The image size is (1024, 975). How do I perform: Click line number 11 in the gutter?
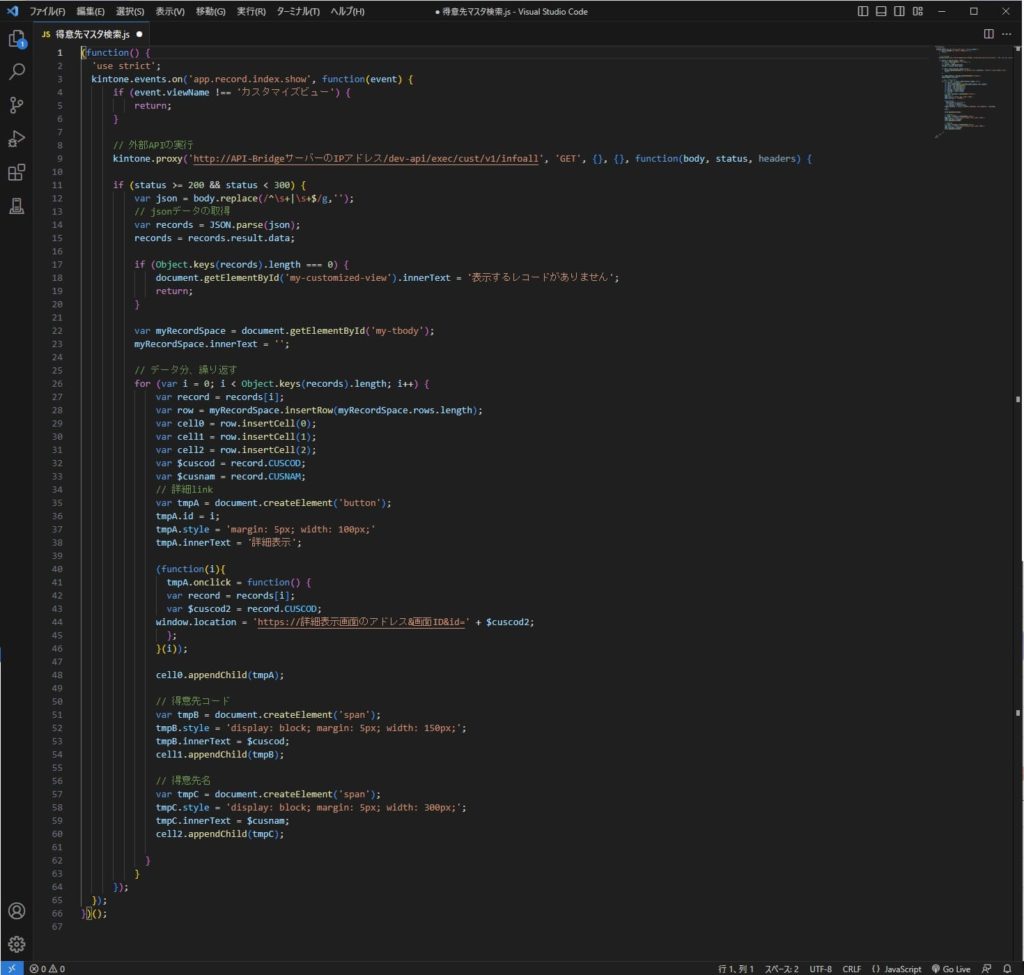pos(57,185)
